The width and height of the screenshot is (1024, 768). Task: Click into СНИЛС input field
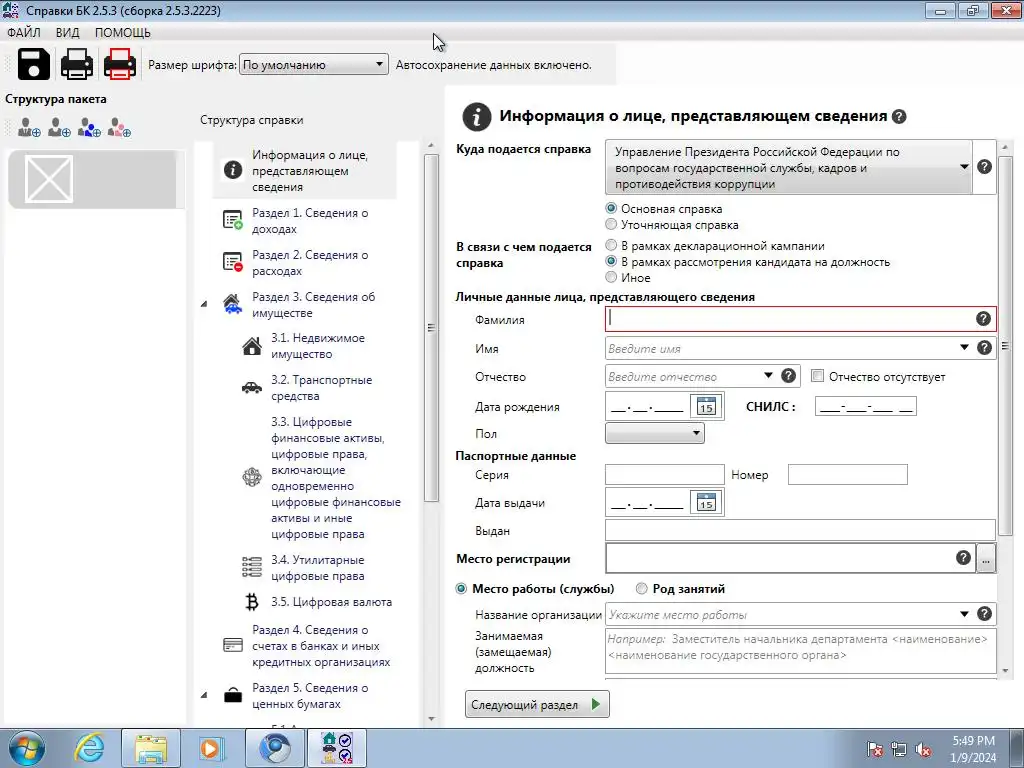(865, 406)
